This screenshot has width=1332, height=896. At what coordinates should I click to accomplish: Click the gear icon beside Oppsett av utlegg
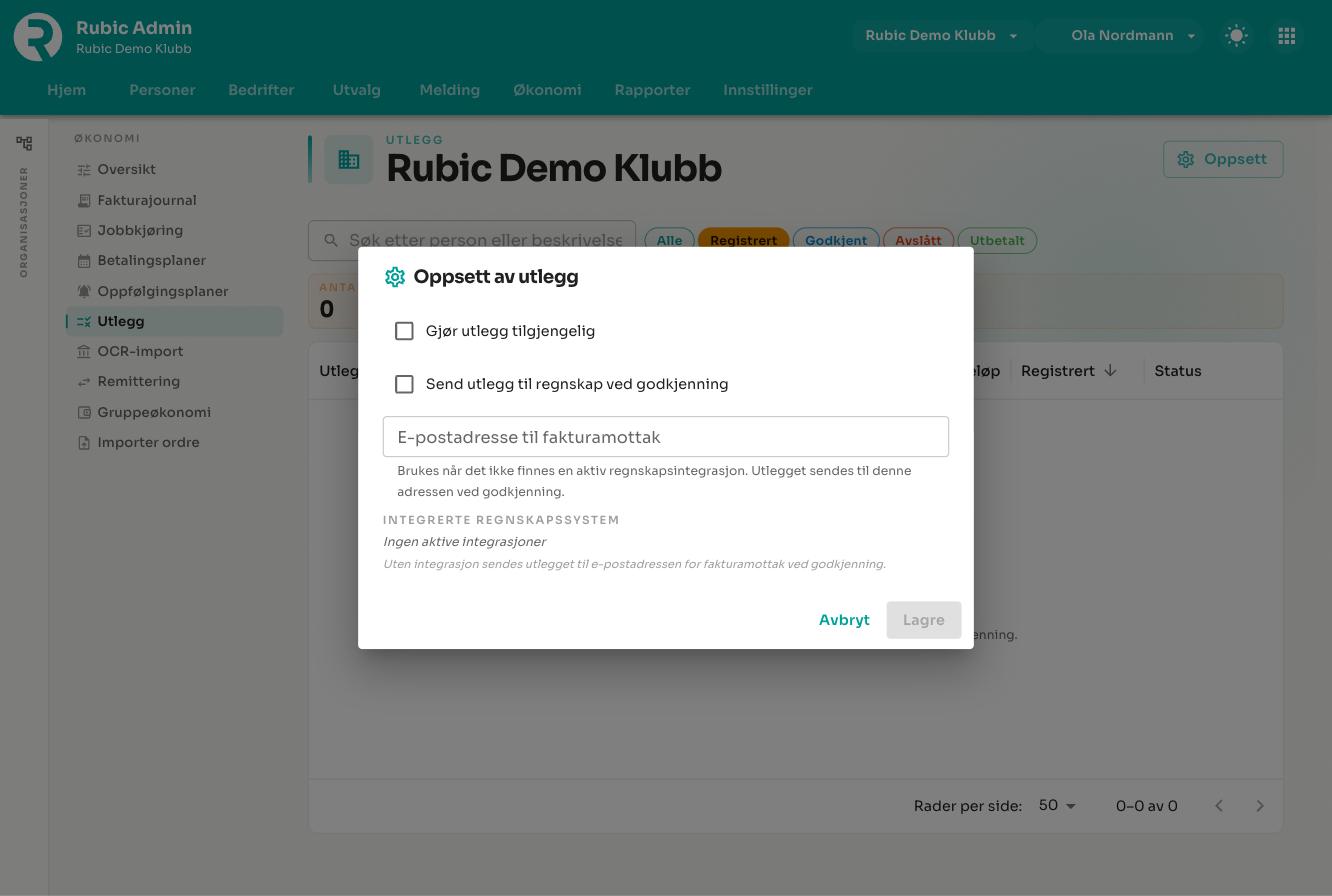(395, 277)
